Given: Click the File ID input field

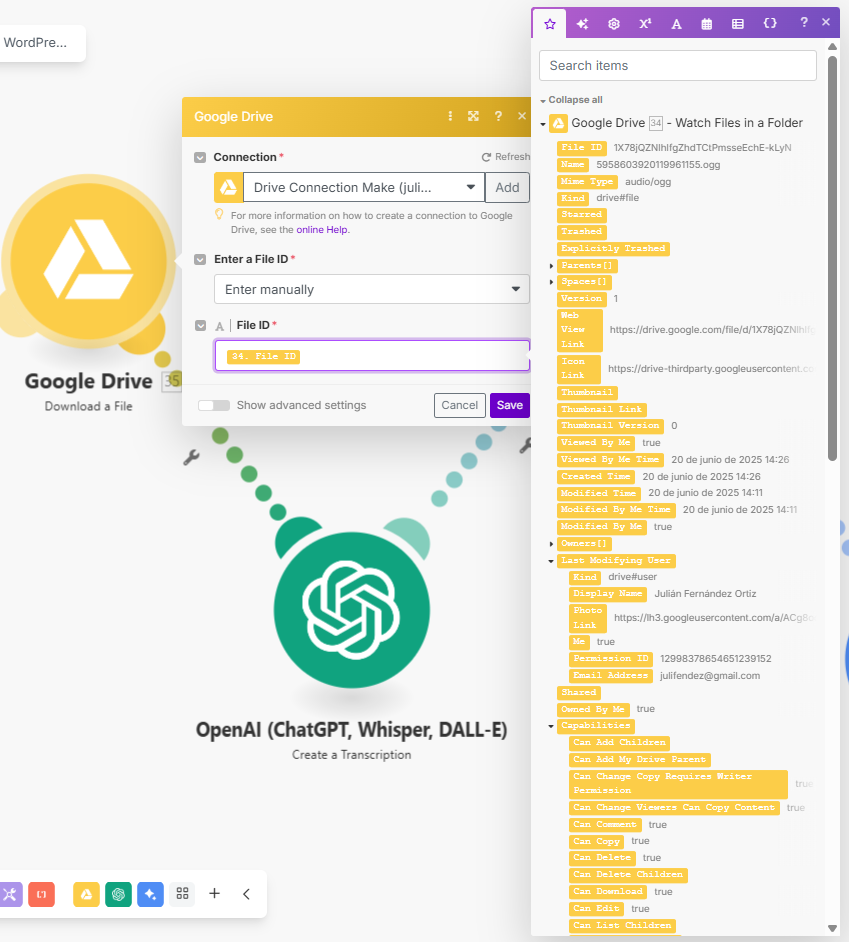Looking at the screenshot, I should point(372,356).
